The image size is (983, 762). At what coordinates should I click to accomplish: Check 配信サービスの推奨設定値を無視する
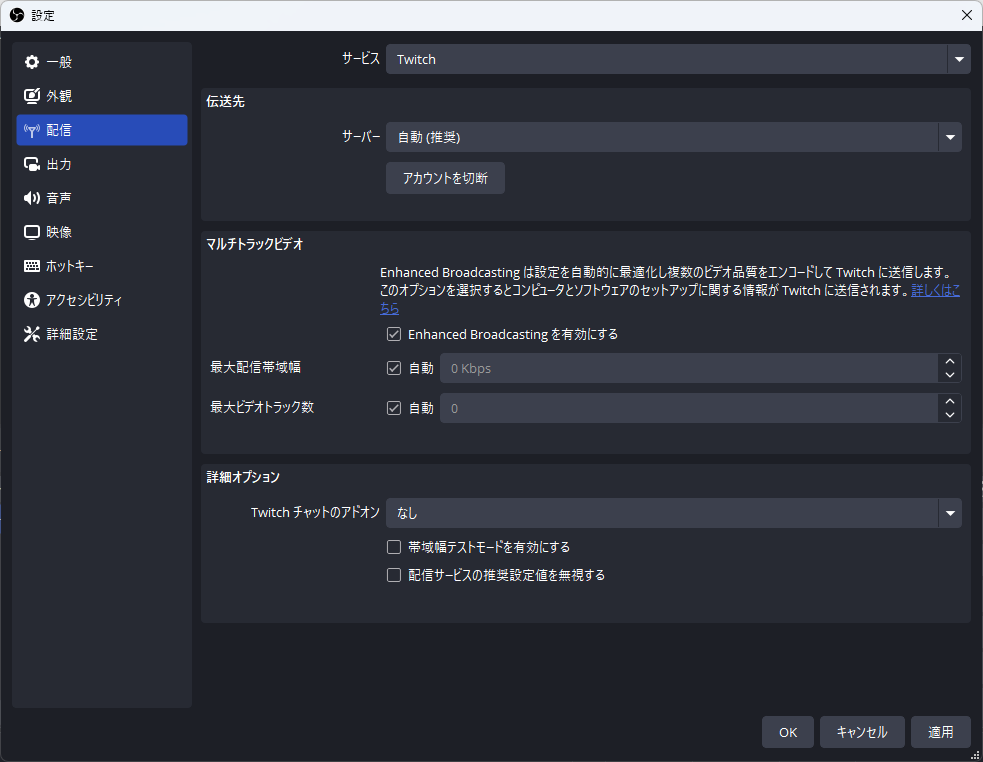(x=393, y=575)
